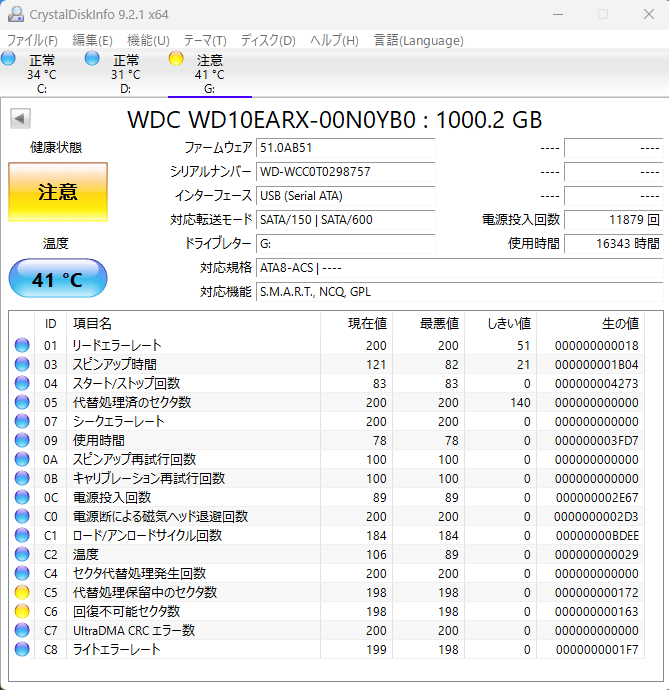This screenshot has height=690, width=669.
Task: Select the D: drive tab at 31 °C
Action: click(x=125, y=73)
